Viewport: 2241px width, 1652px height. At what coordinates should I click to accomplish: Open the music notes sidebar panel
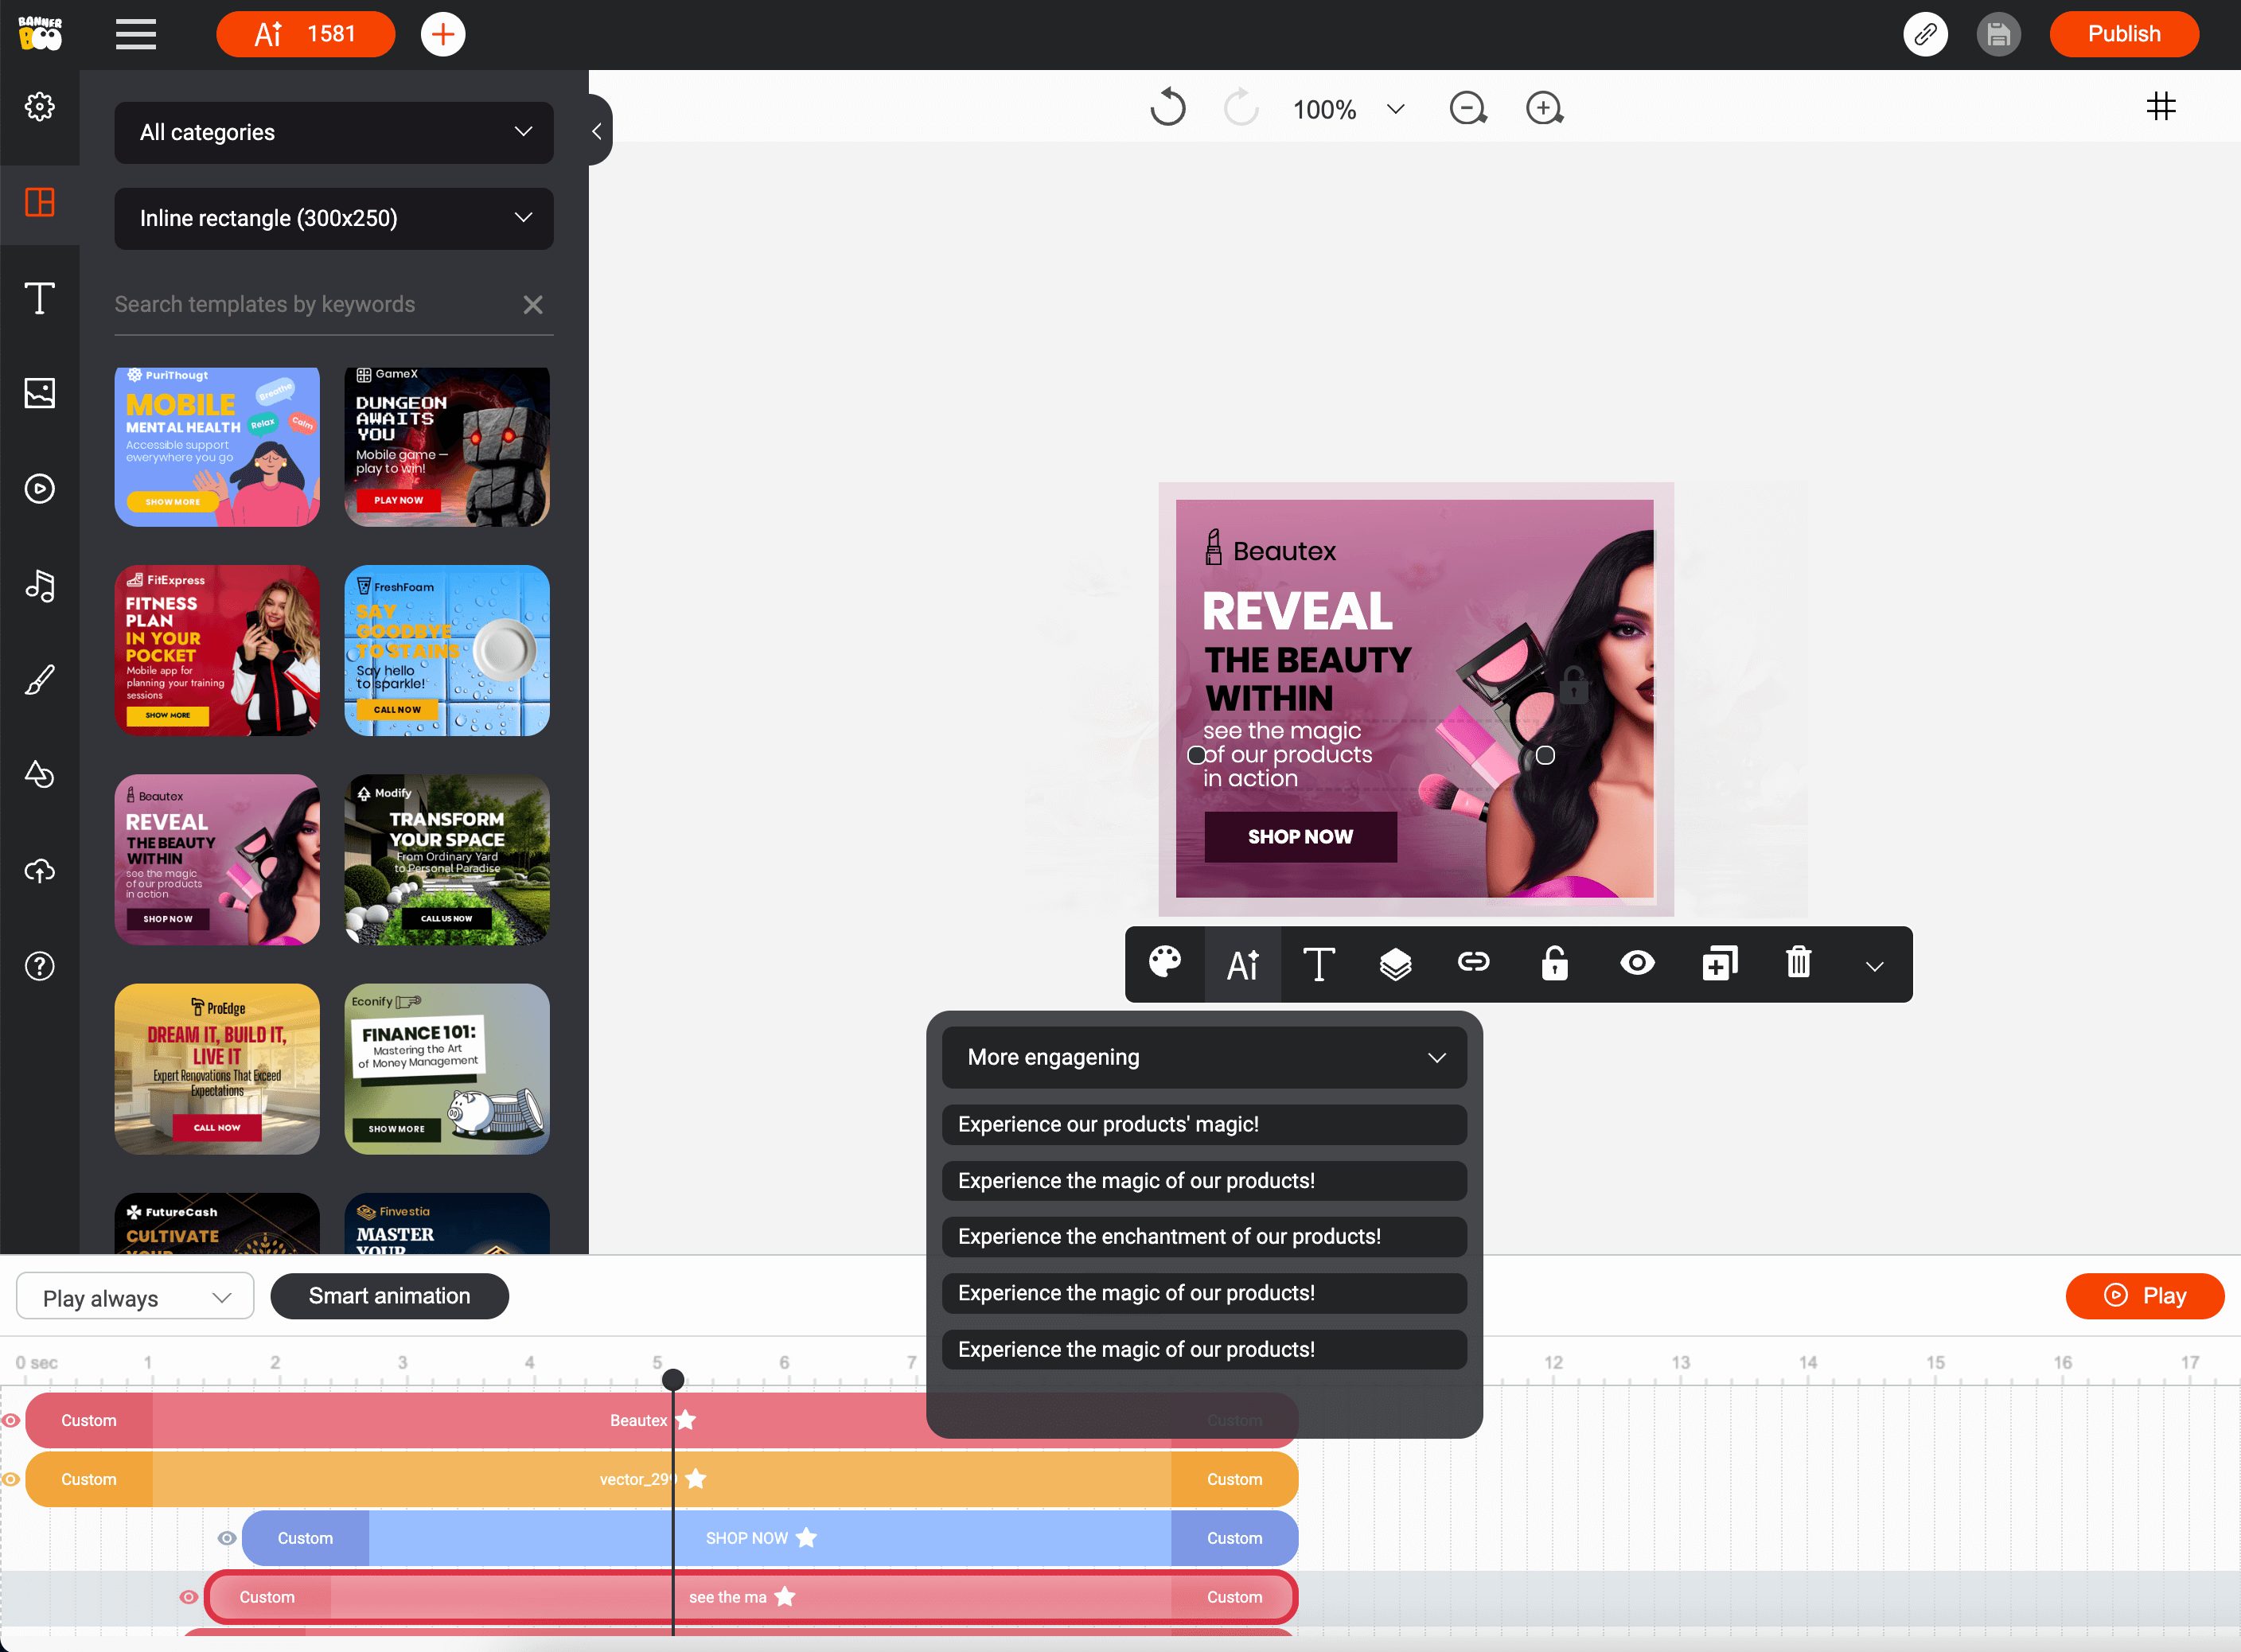[x=40, y=585]
